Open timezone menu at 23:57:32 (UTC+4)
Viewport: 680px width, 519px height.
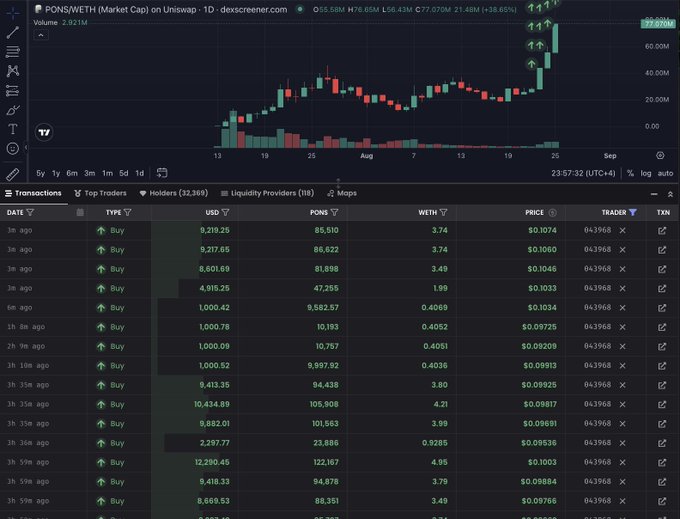click(583, 173)
